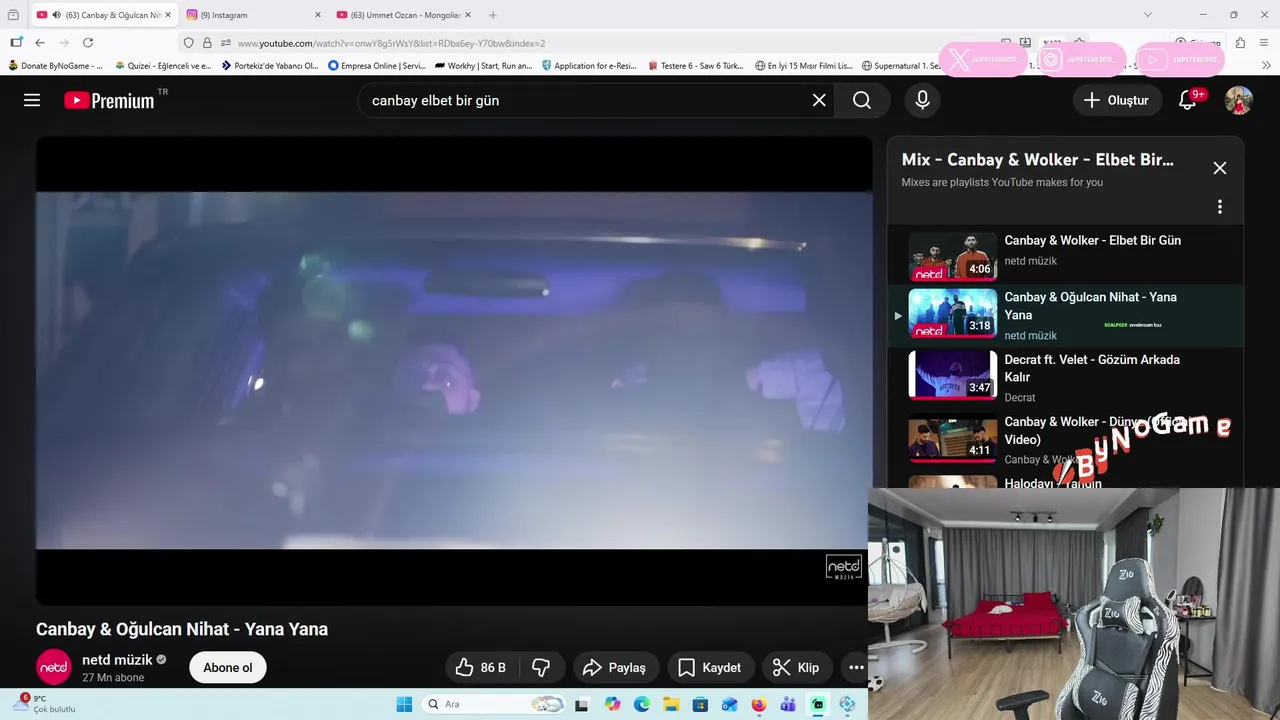Mute the audio icon on the Canbay tab
This screenshot has width=1280, height=720.
[56, 15]
